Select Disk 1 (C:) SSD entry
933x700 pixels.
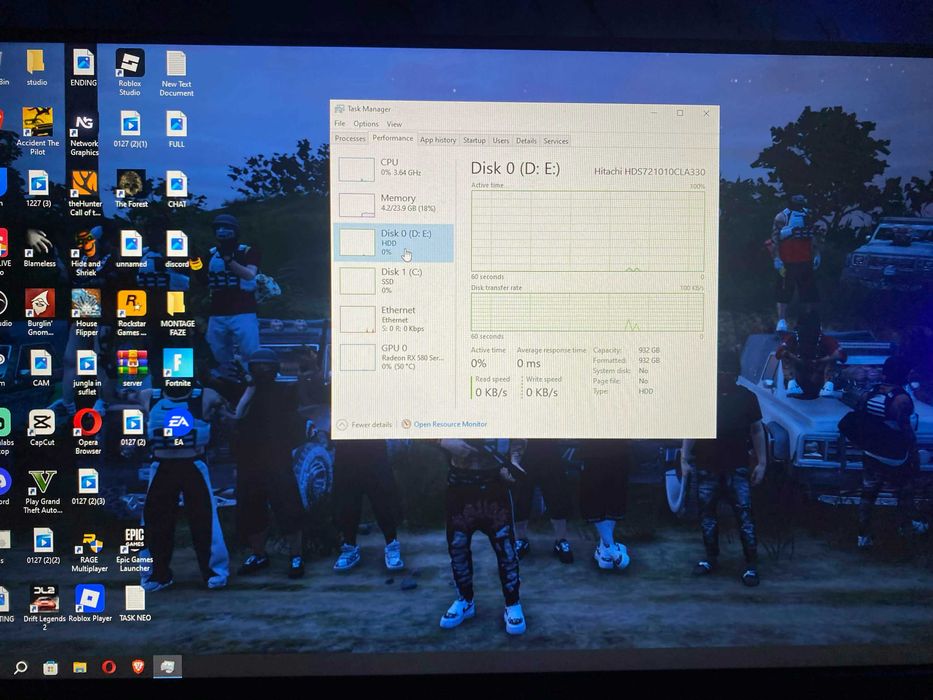[394, 280]
